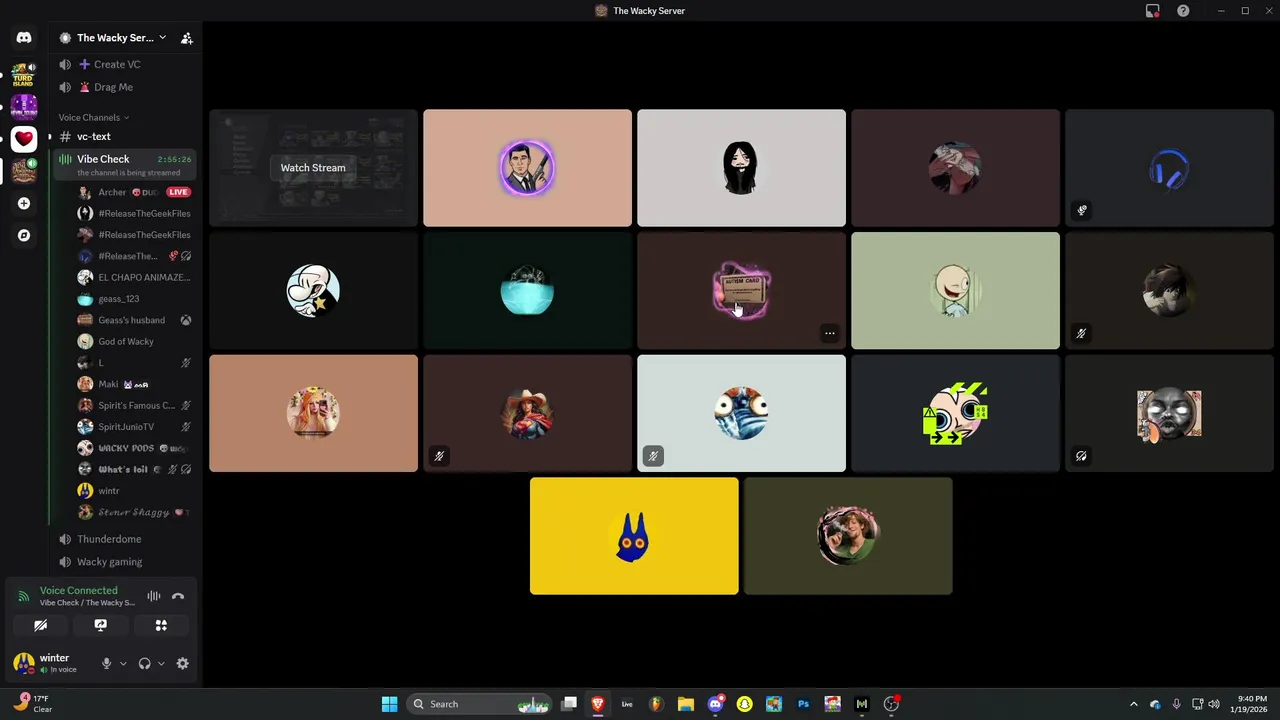Open headphone output options arrow

[161, 663]
